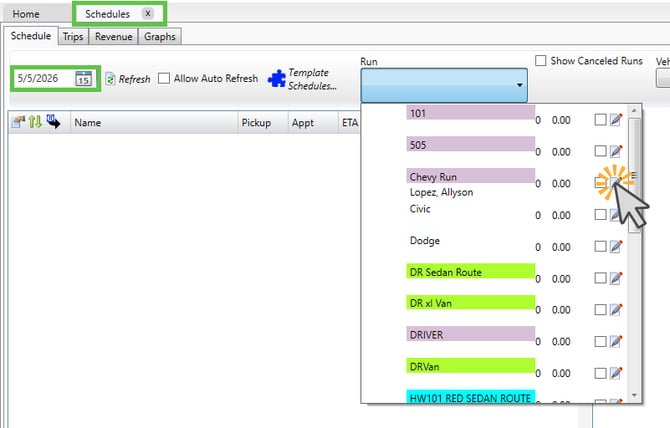Collapse the Run dropdown arrow

tap(520, 85)
